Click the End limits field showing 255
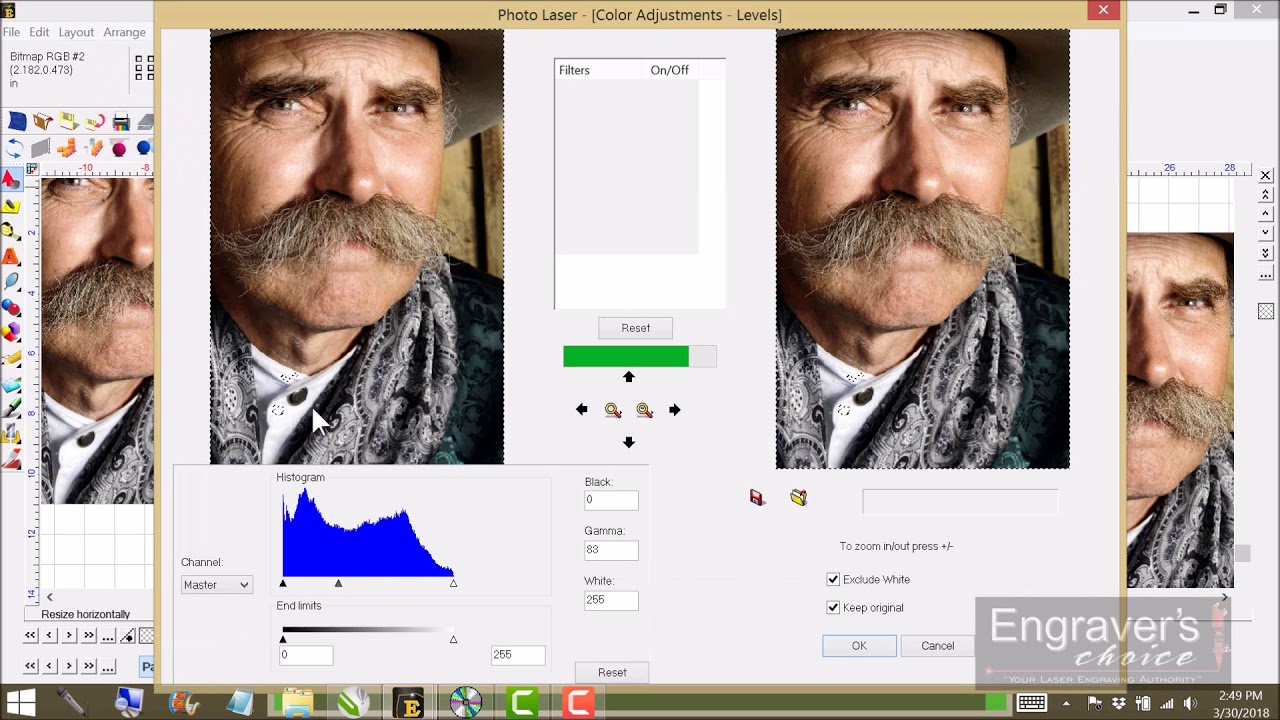The height and width of the screenshot is (720, 1280). pos(518,655)
